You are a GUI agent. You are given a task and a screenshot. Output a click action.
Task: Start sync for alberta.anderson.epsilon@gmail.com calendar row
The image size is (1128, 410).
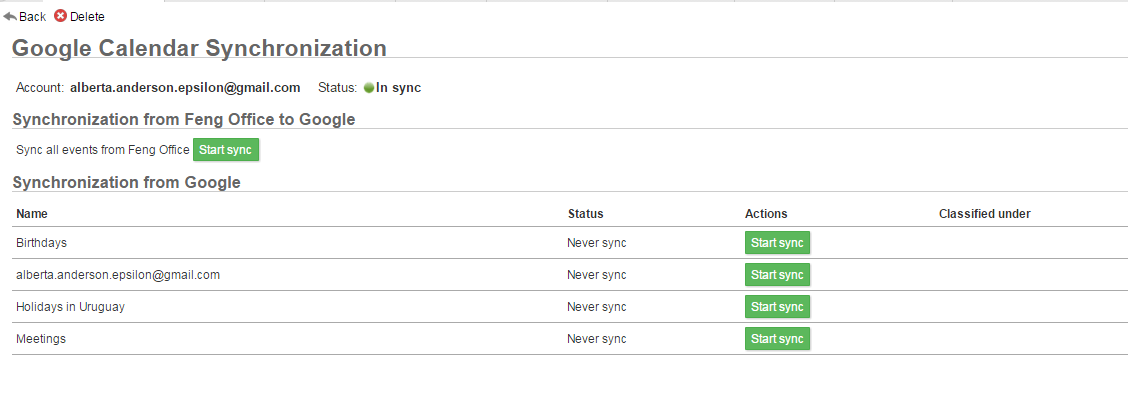coord(777,275)
